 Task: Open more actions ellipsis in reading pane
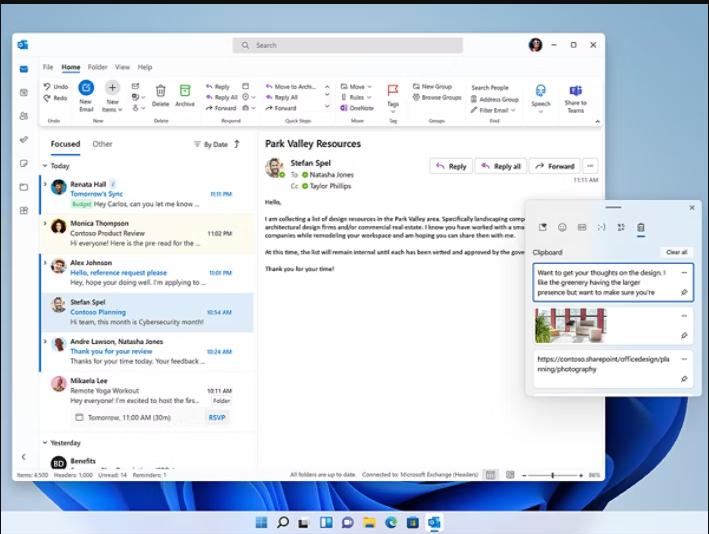point(590,166)
